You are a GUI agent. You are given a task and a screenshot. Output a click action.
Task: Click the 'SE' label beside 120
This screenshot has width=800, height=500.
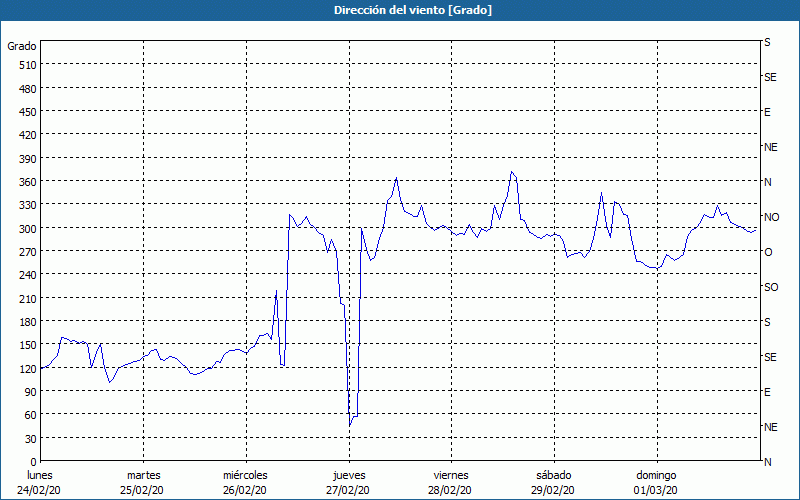click(770, 357)
